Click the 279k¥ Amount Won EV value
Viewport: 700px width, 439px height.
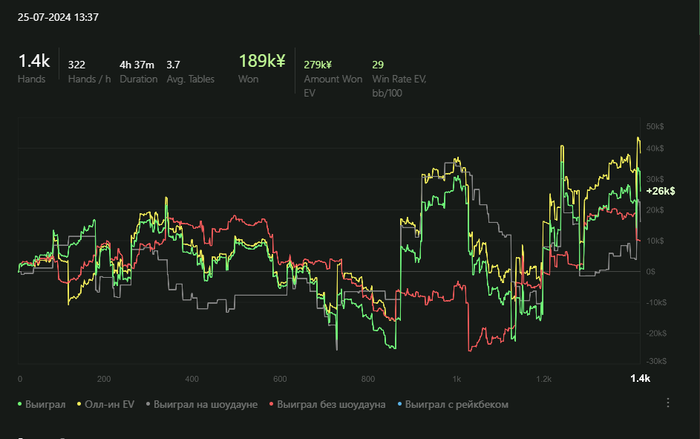tap(317, 65)
